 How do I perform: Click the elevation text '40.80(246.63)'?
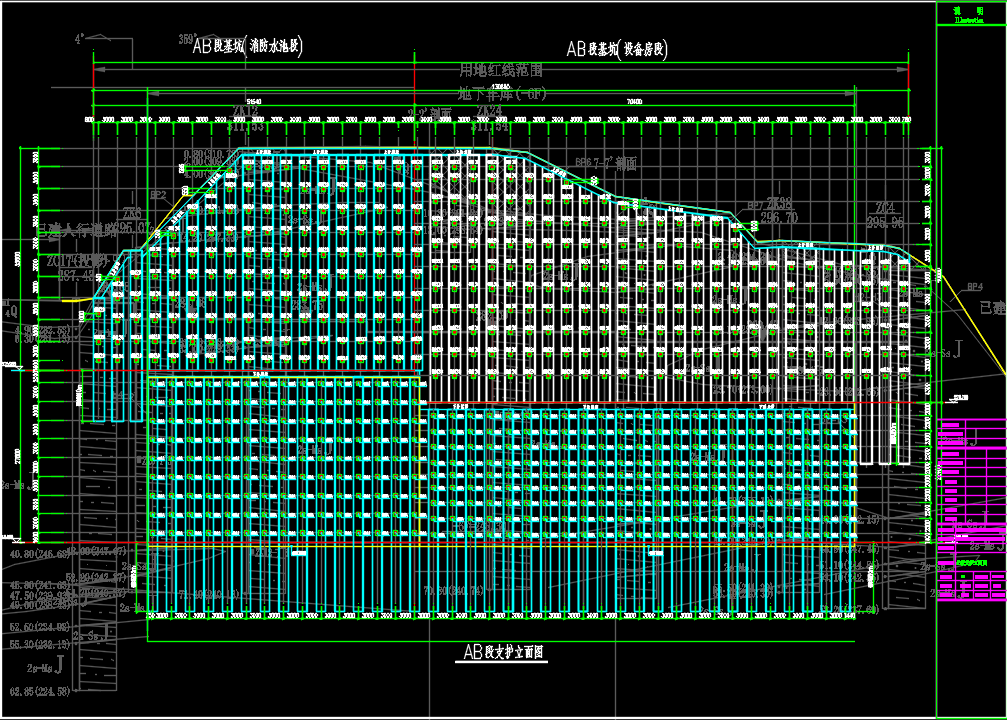pyautogui.click(x=40, y=554)
